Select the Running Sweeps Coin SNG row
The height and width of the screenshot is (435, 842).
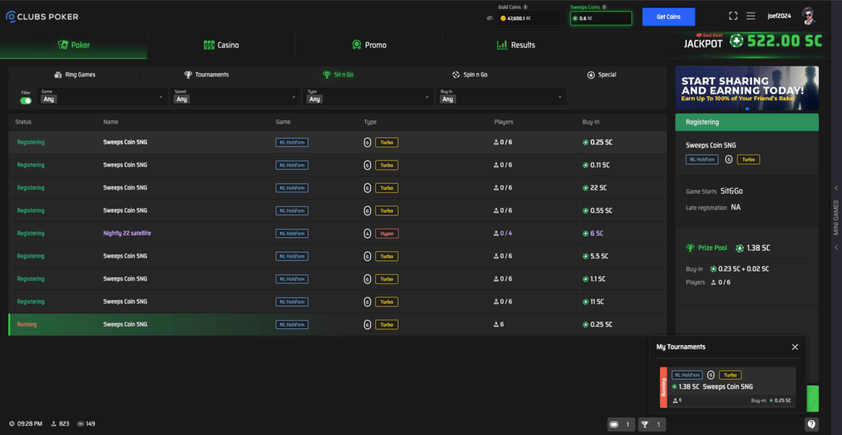point(337,324)
